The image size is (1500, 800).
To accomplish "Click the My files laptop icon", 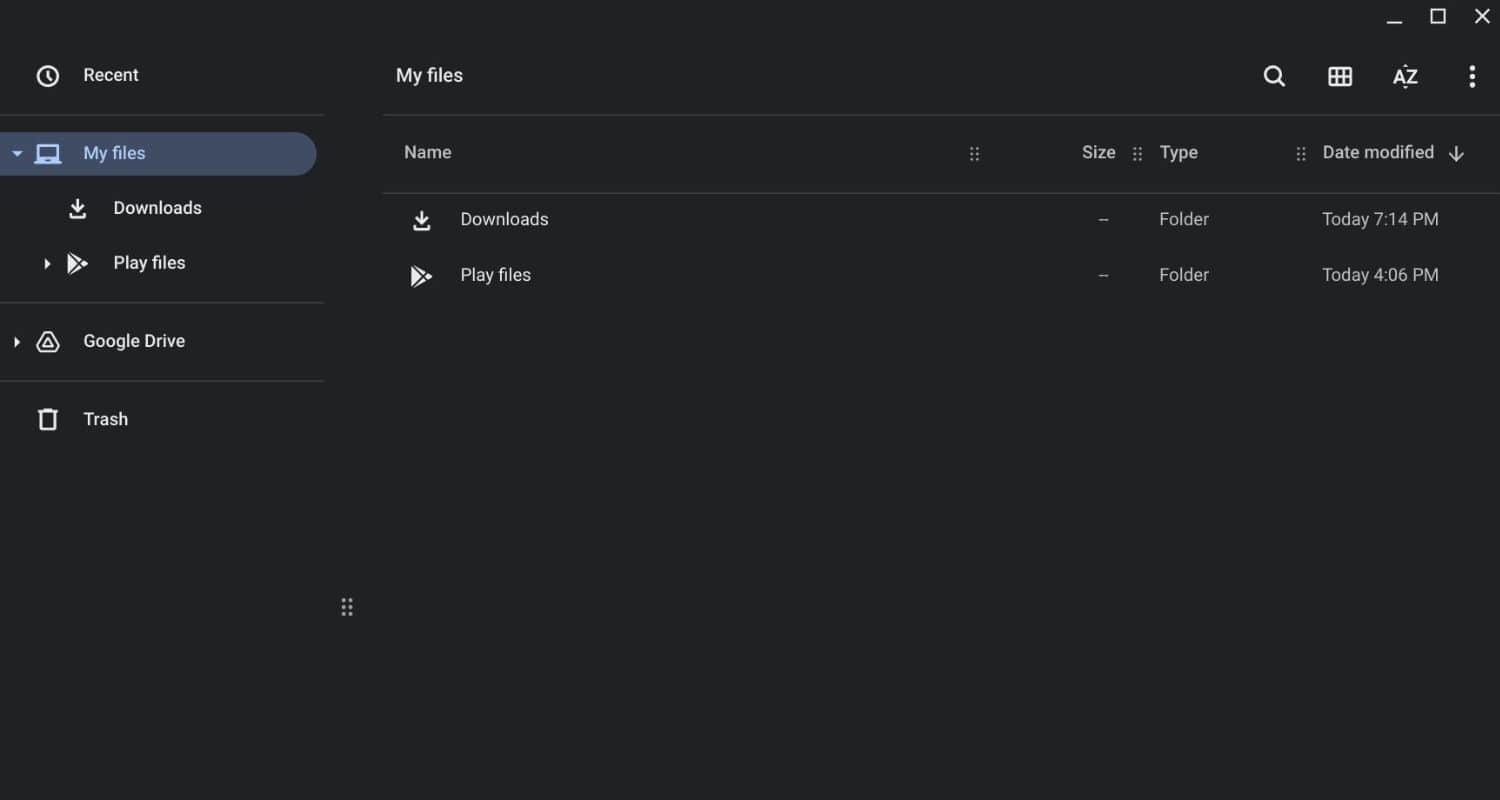I will tap(48, 154).
